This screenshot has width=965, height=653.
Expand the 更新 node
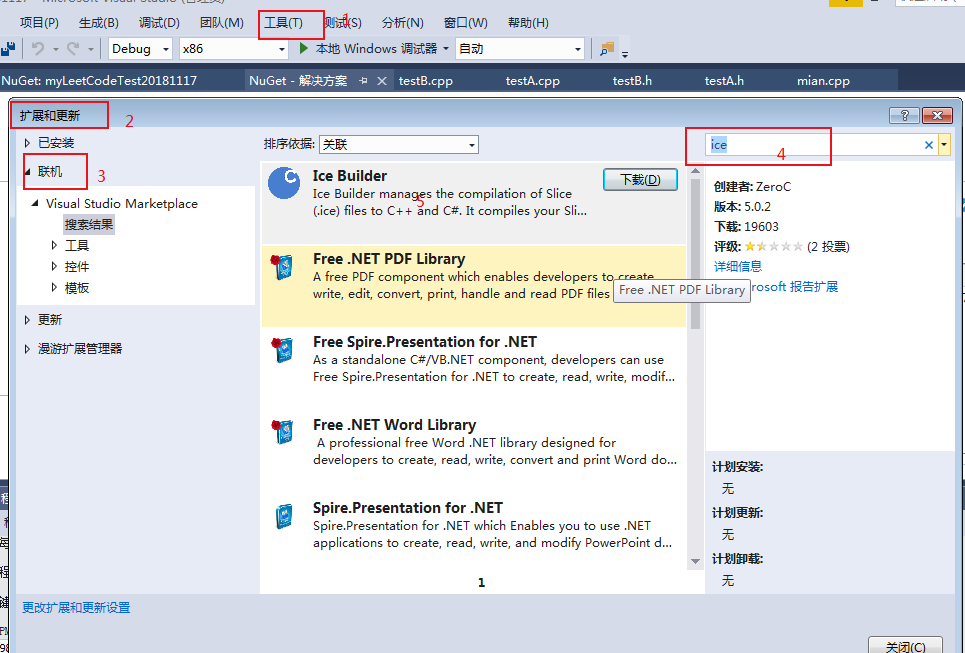click(27, 320)
